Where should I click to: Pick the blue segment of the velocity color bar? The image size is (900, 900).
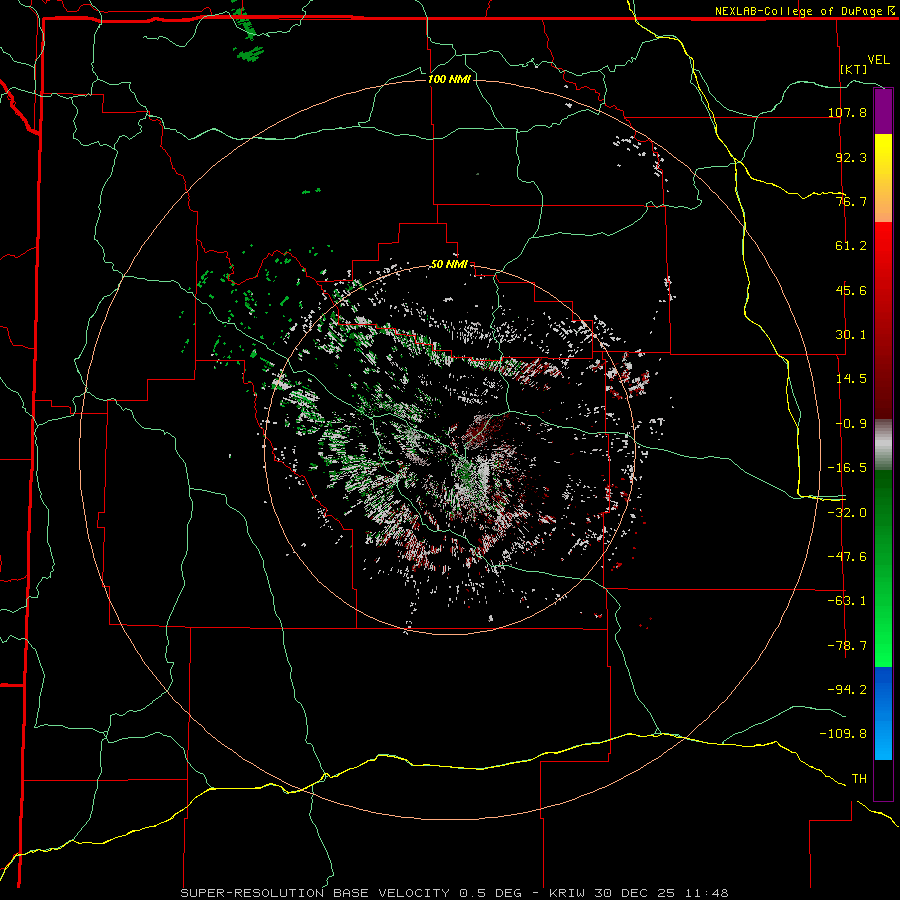(883, 713)
